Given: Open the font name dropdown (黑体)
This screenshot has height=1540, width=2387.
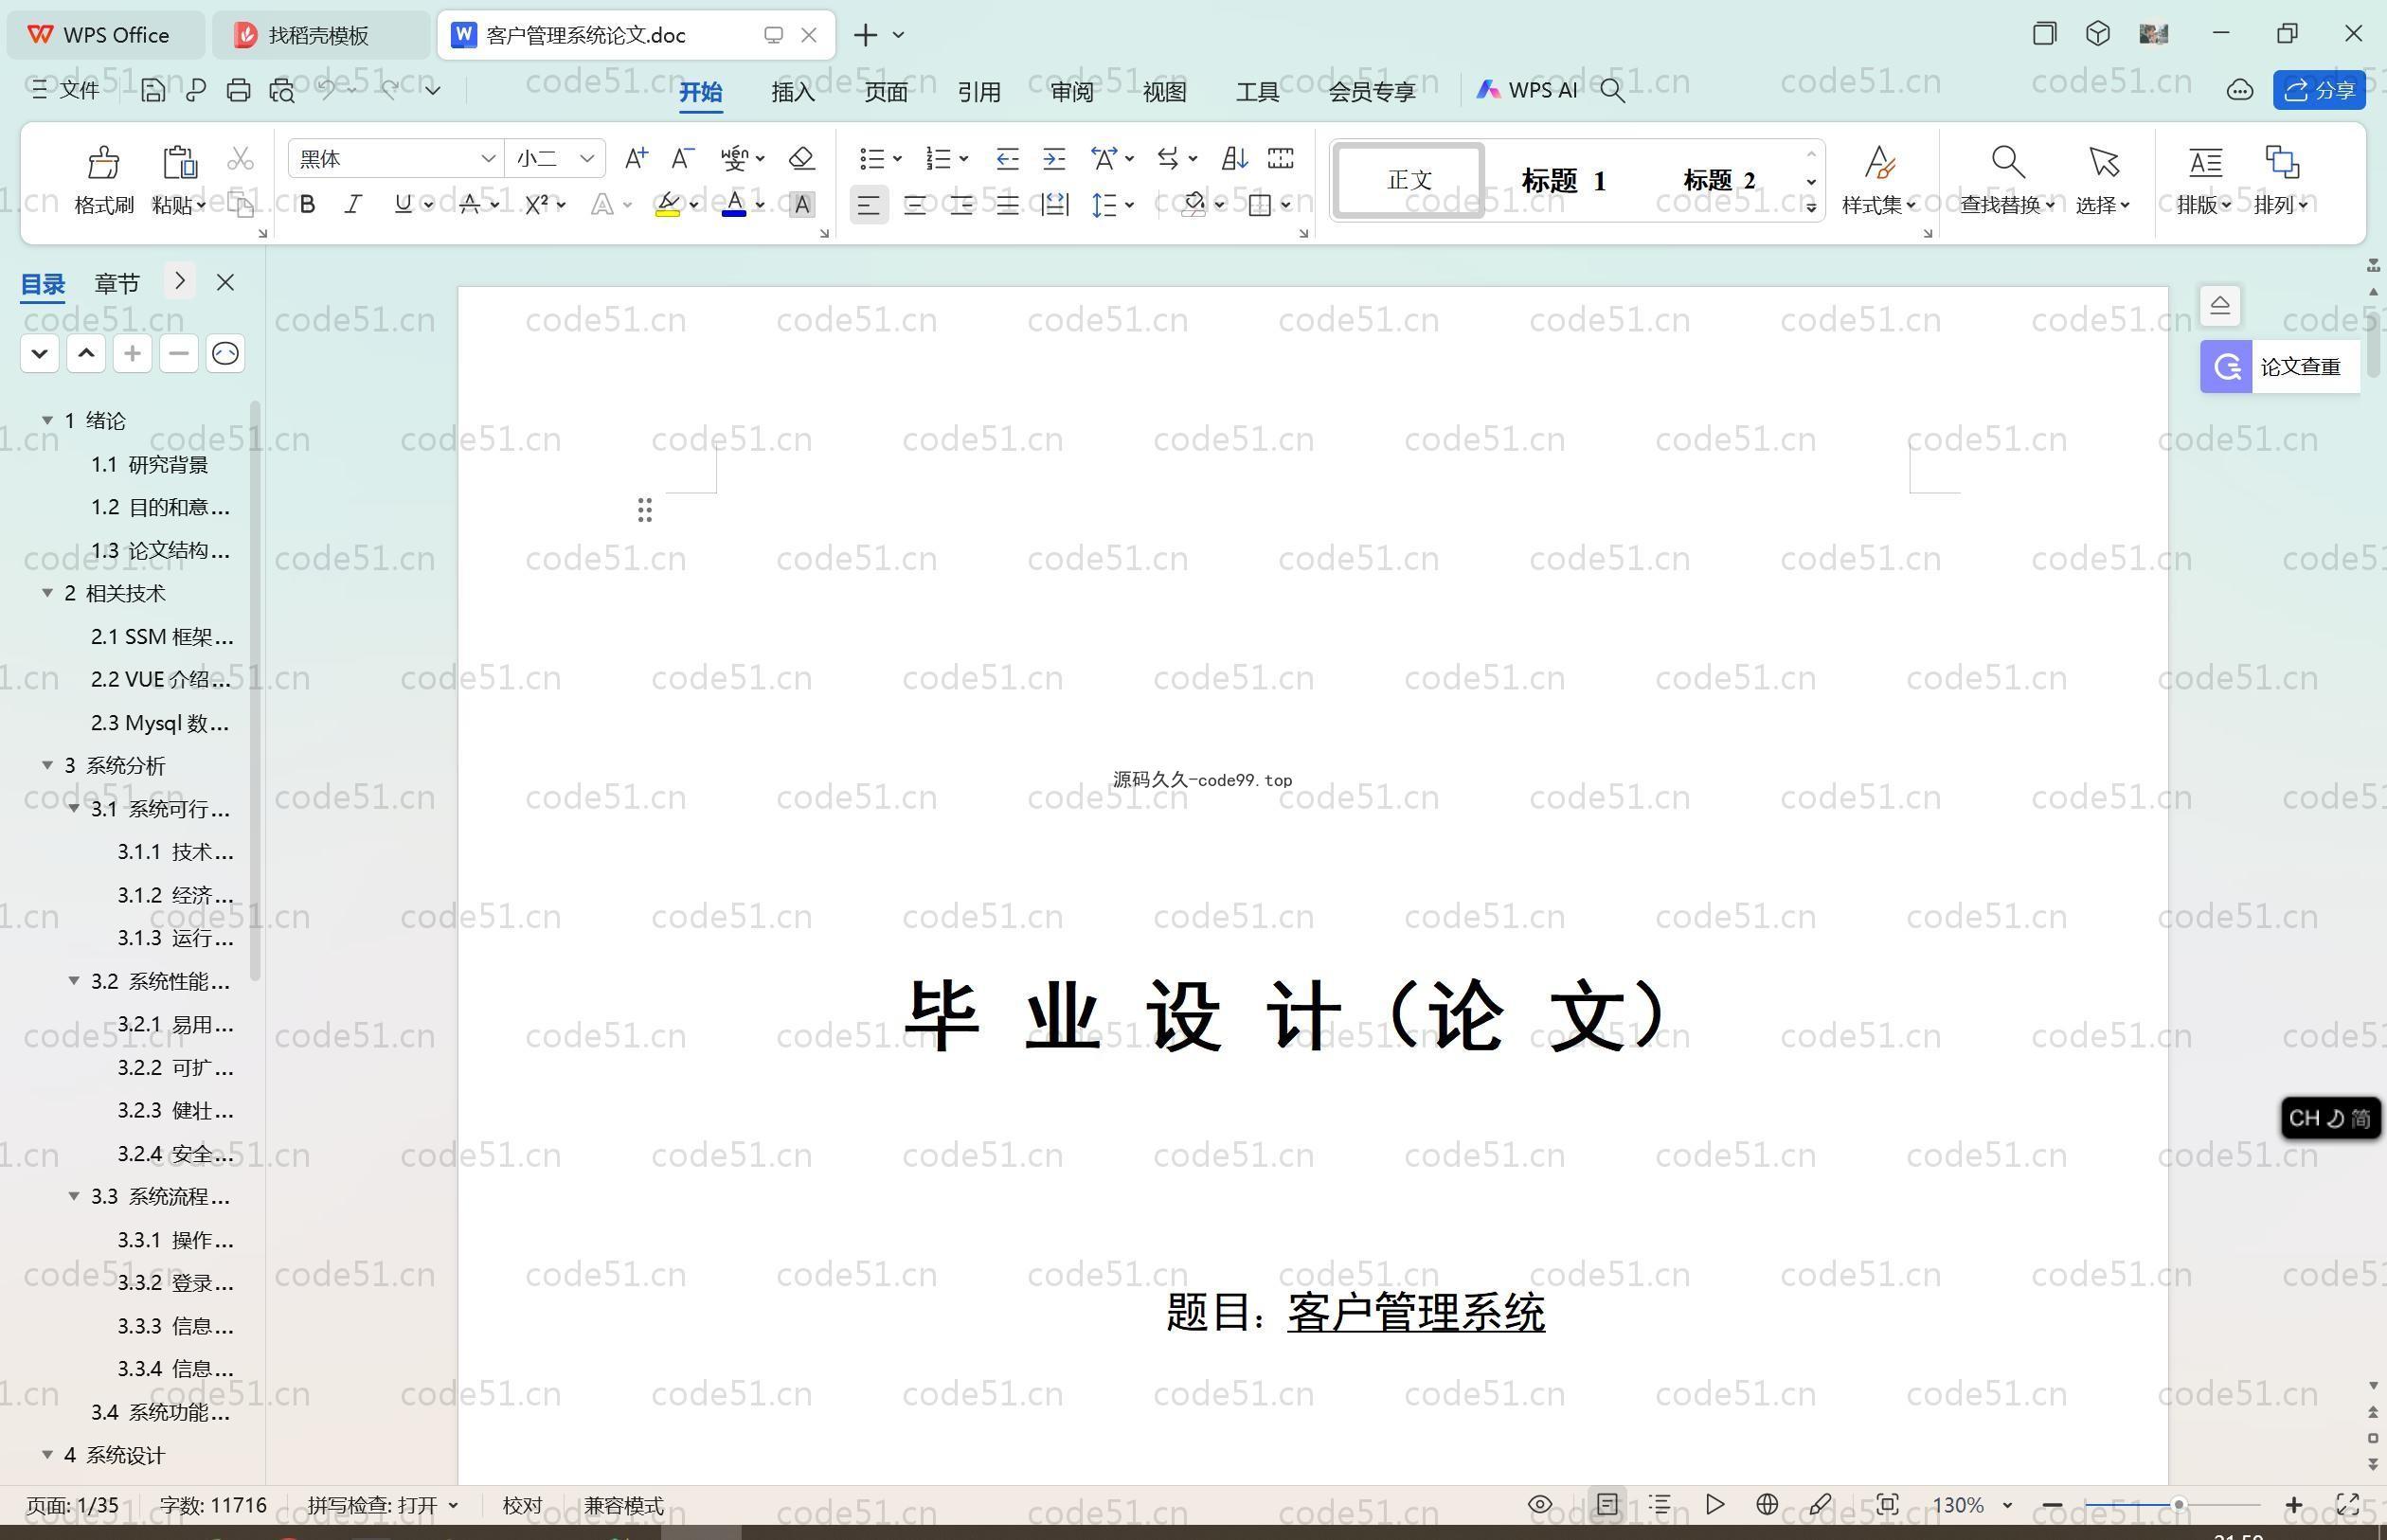Looking at the screenshot, I should point(487,158).
